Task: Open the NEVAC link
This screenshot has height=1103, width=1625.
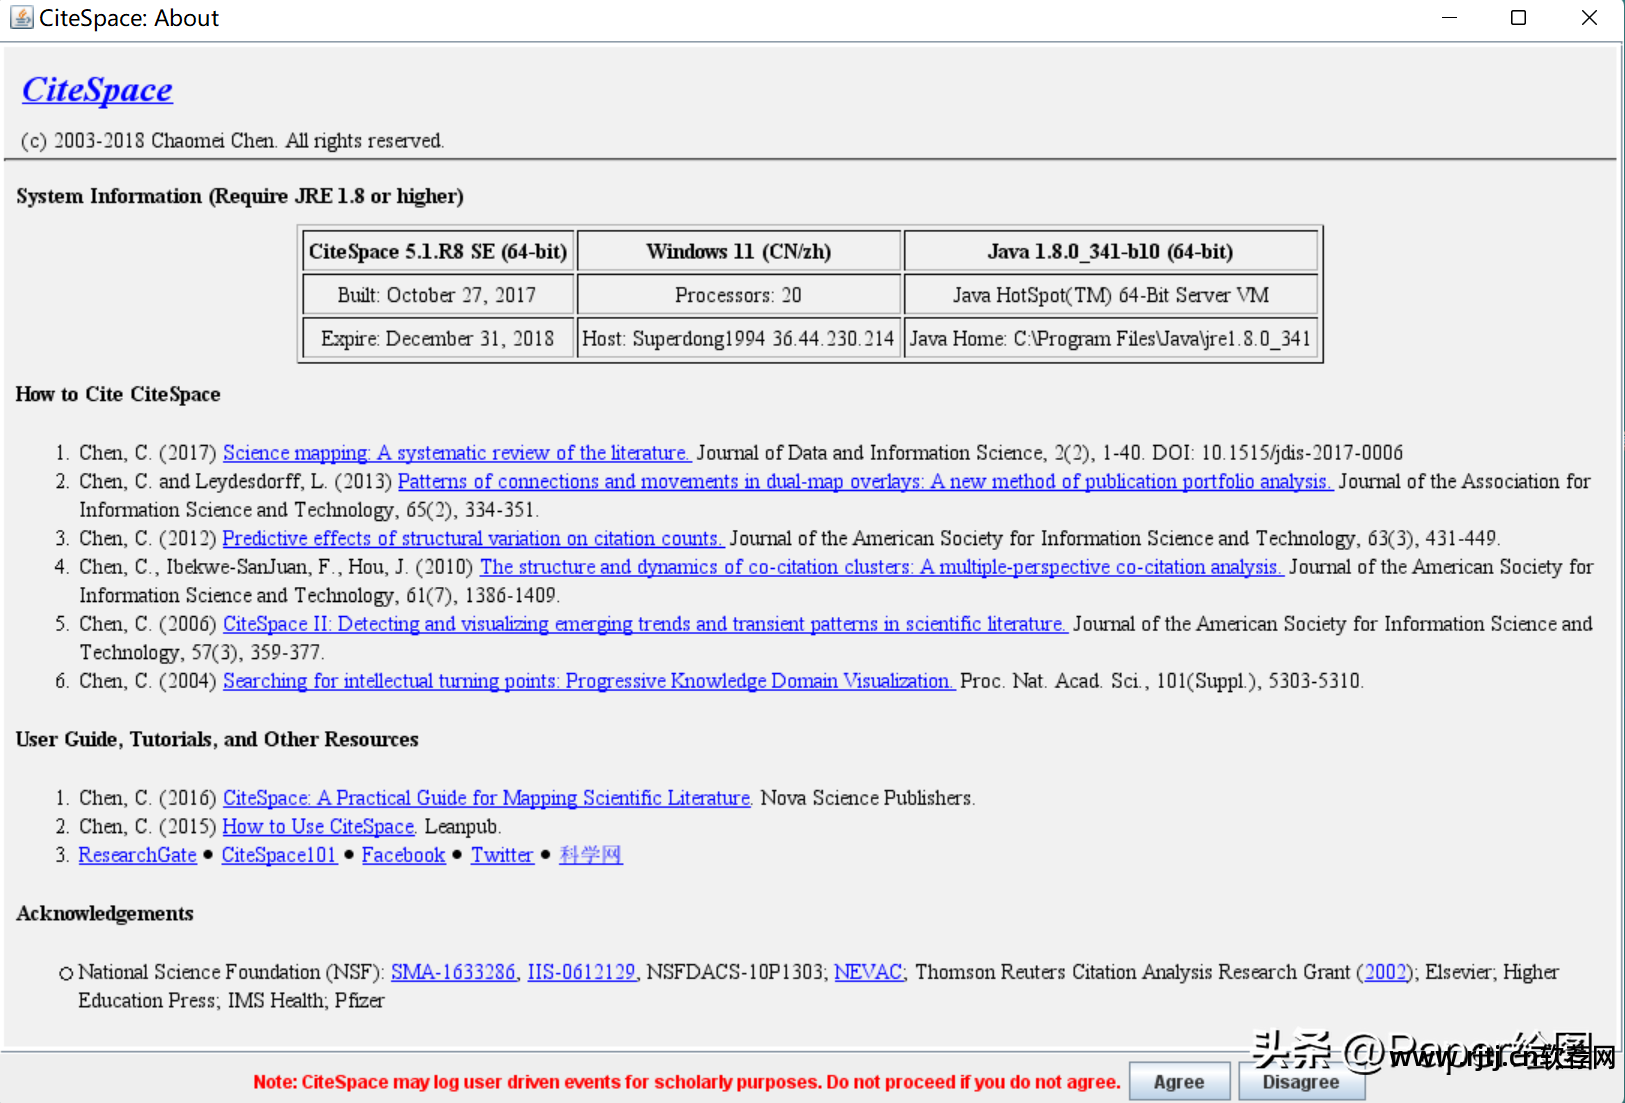Action: click(868, 972)
